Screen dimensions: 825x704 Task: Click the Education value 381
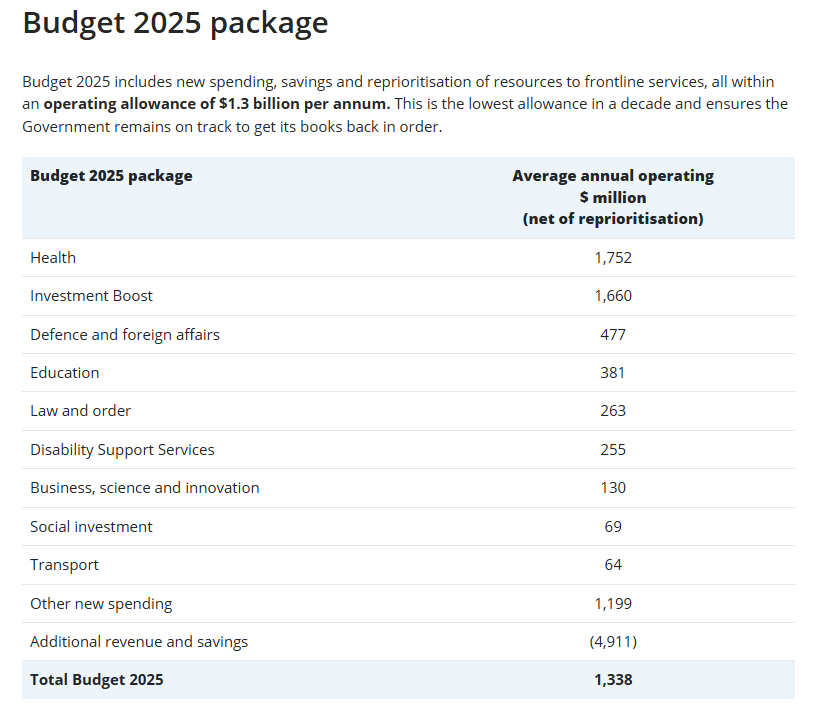(613, 373)
